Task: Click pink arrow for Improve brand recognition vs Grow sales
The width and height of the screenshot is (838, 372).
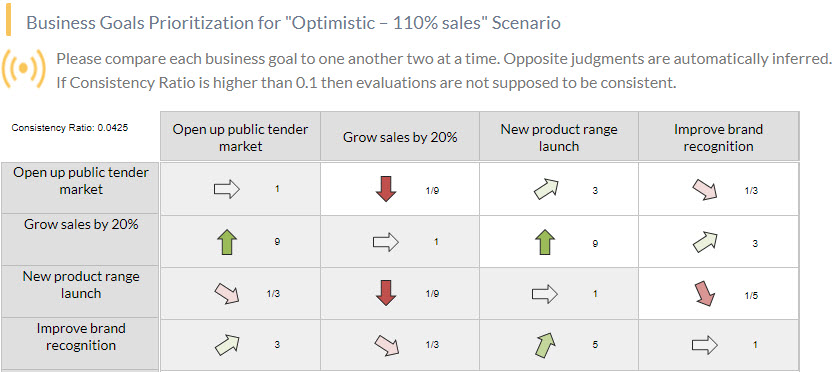Action: click(x=386, y=345)
